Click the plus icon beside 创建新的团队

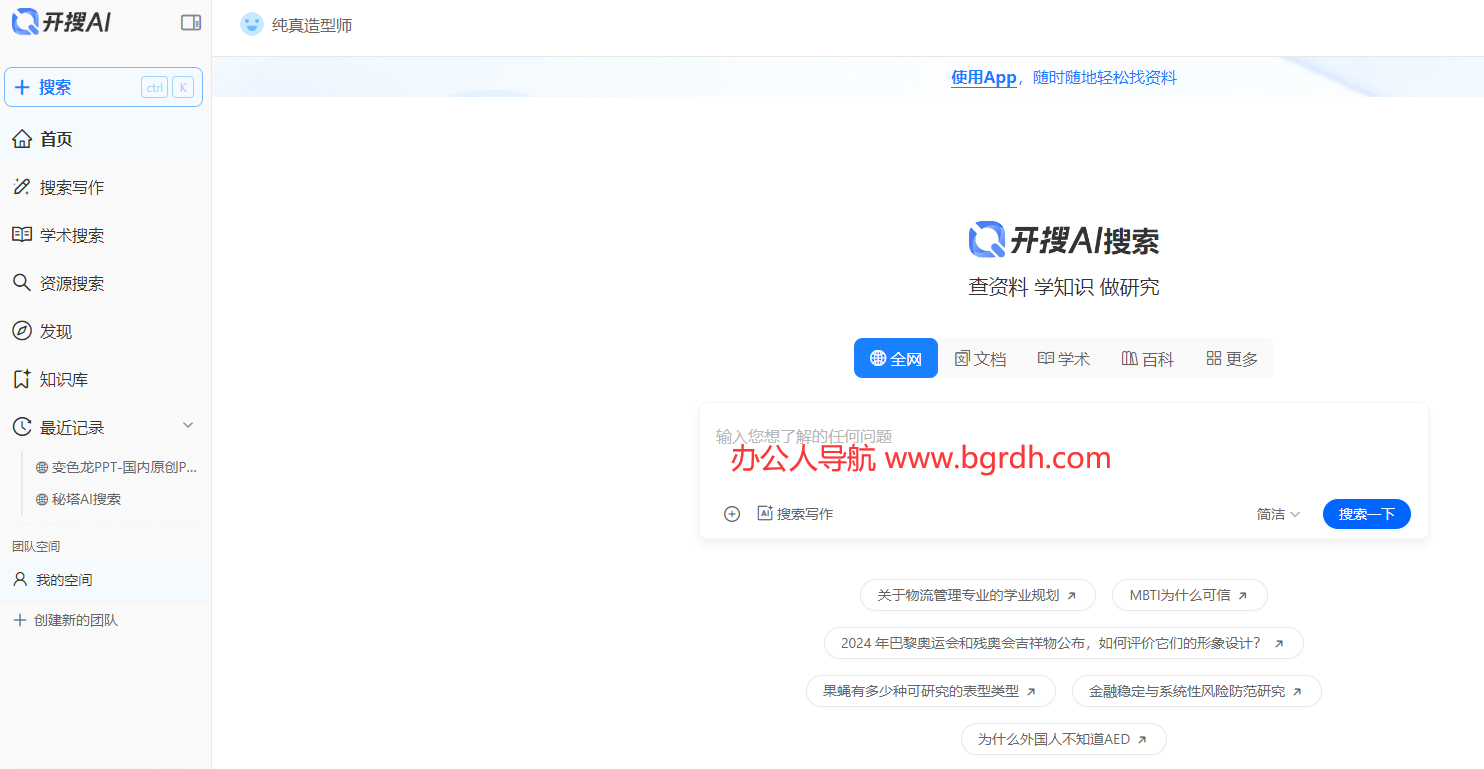click(x=20, y=620)
